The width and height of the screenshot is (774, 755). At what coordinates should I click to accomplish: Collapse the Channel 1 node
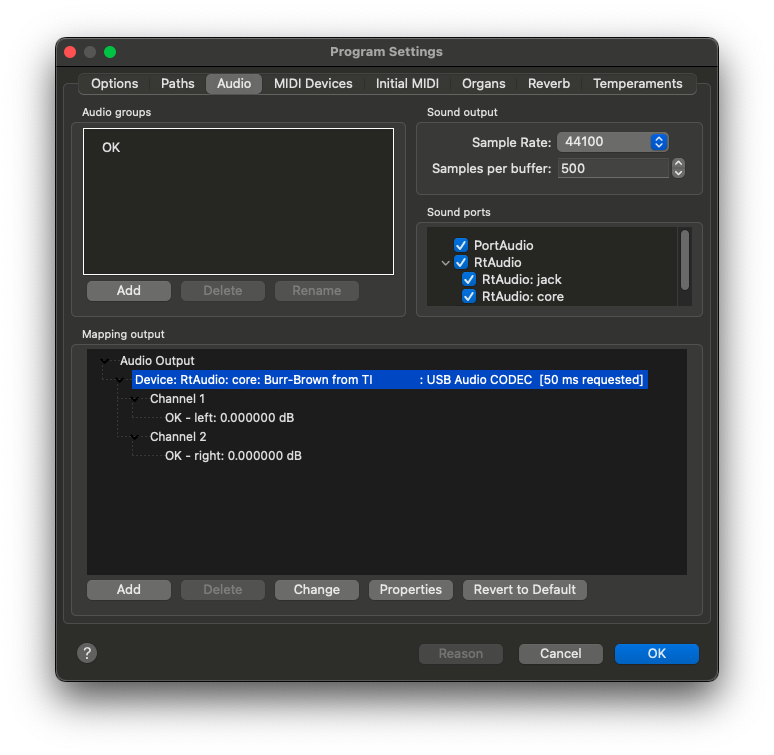(x=135, y=399)
